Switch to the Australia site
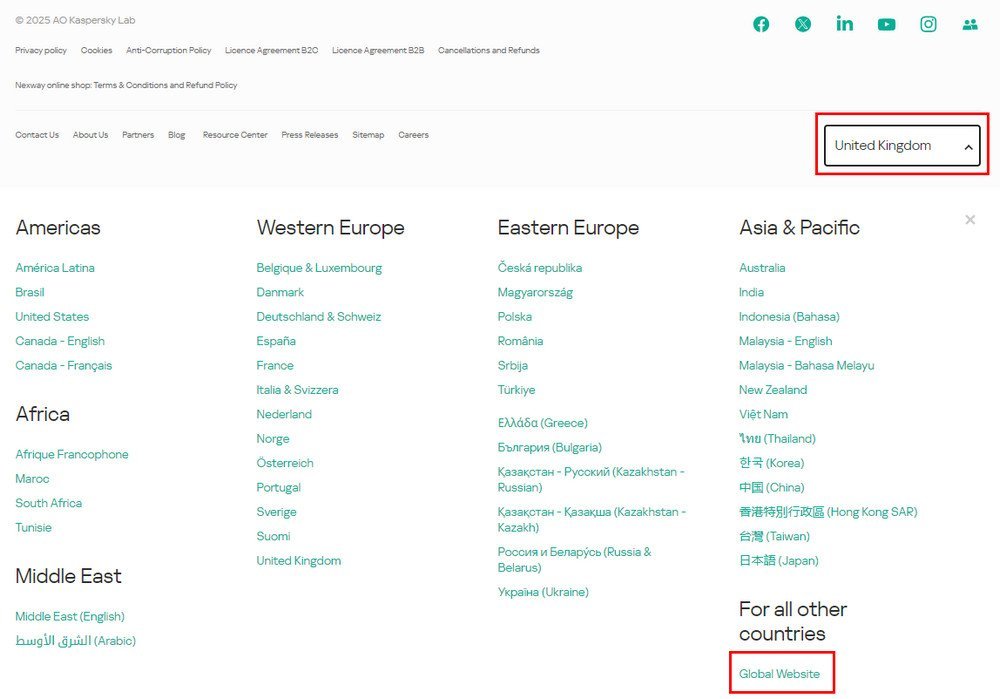This screenshot has height=699, width=1000. click(762, 268)
